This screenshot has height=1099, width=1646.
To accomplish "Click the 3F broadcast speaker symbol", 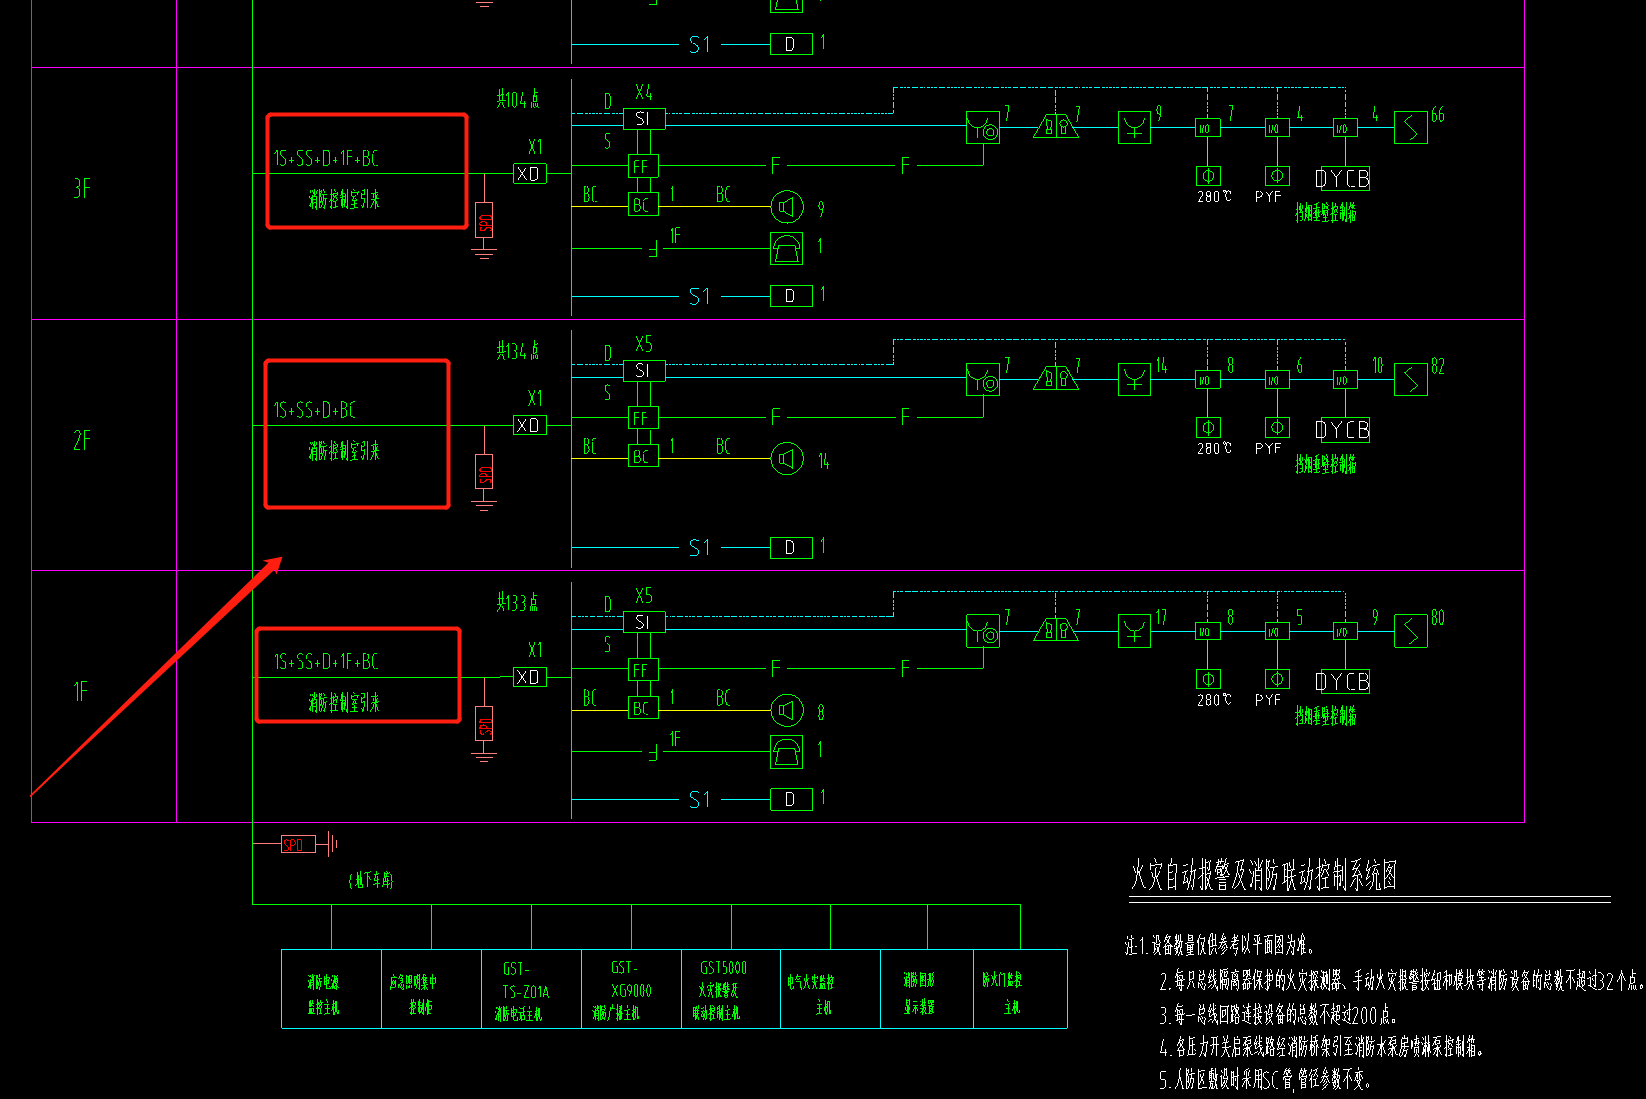I will [x=787, y=207].
